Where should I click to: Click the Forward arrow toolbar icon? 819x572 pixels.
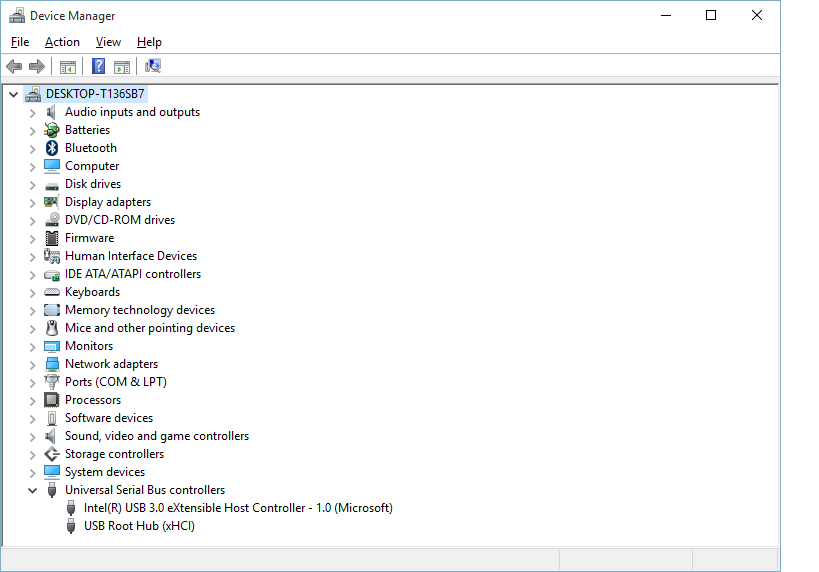(x=37, y=66)
